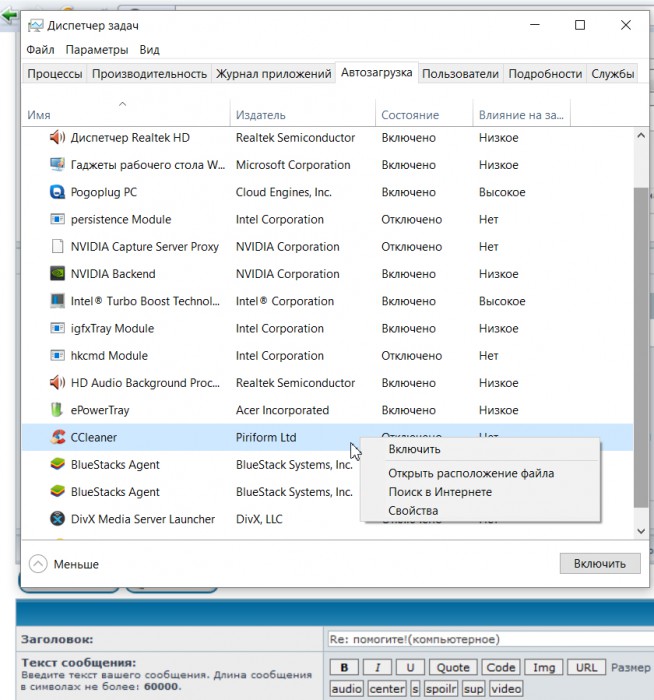Click the Img button in the forum editor
This screenshot has width=654, height=700.
[x=543, y=667]
